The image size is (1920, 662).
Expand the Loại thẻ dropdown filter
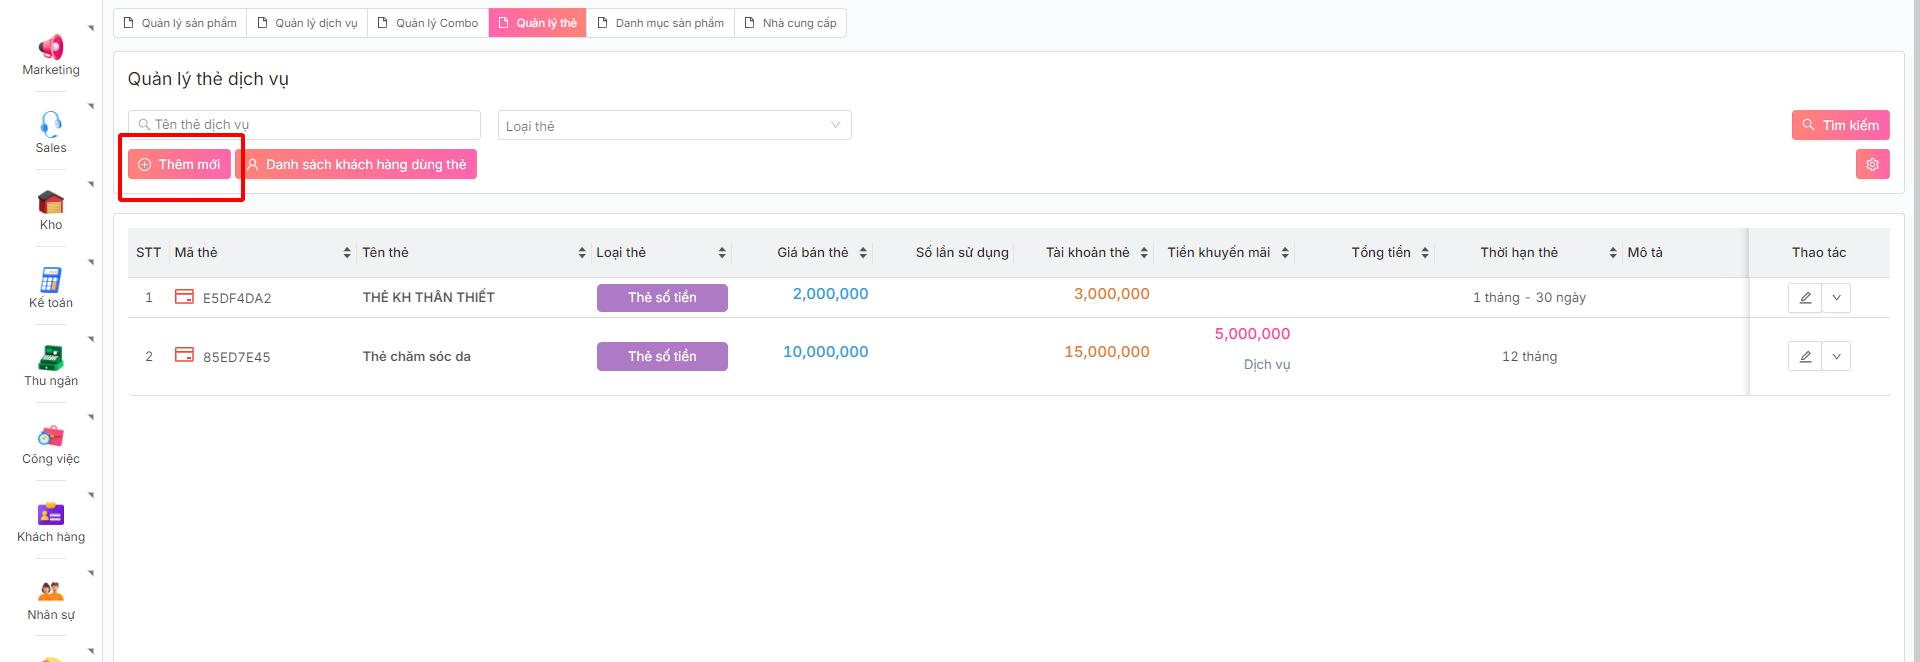(674, 126)
